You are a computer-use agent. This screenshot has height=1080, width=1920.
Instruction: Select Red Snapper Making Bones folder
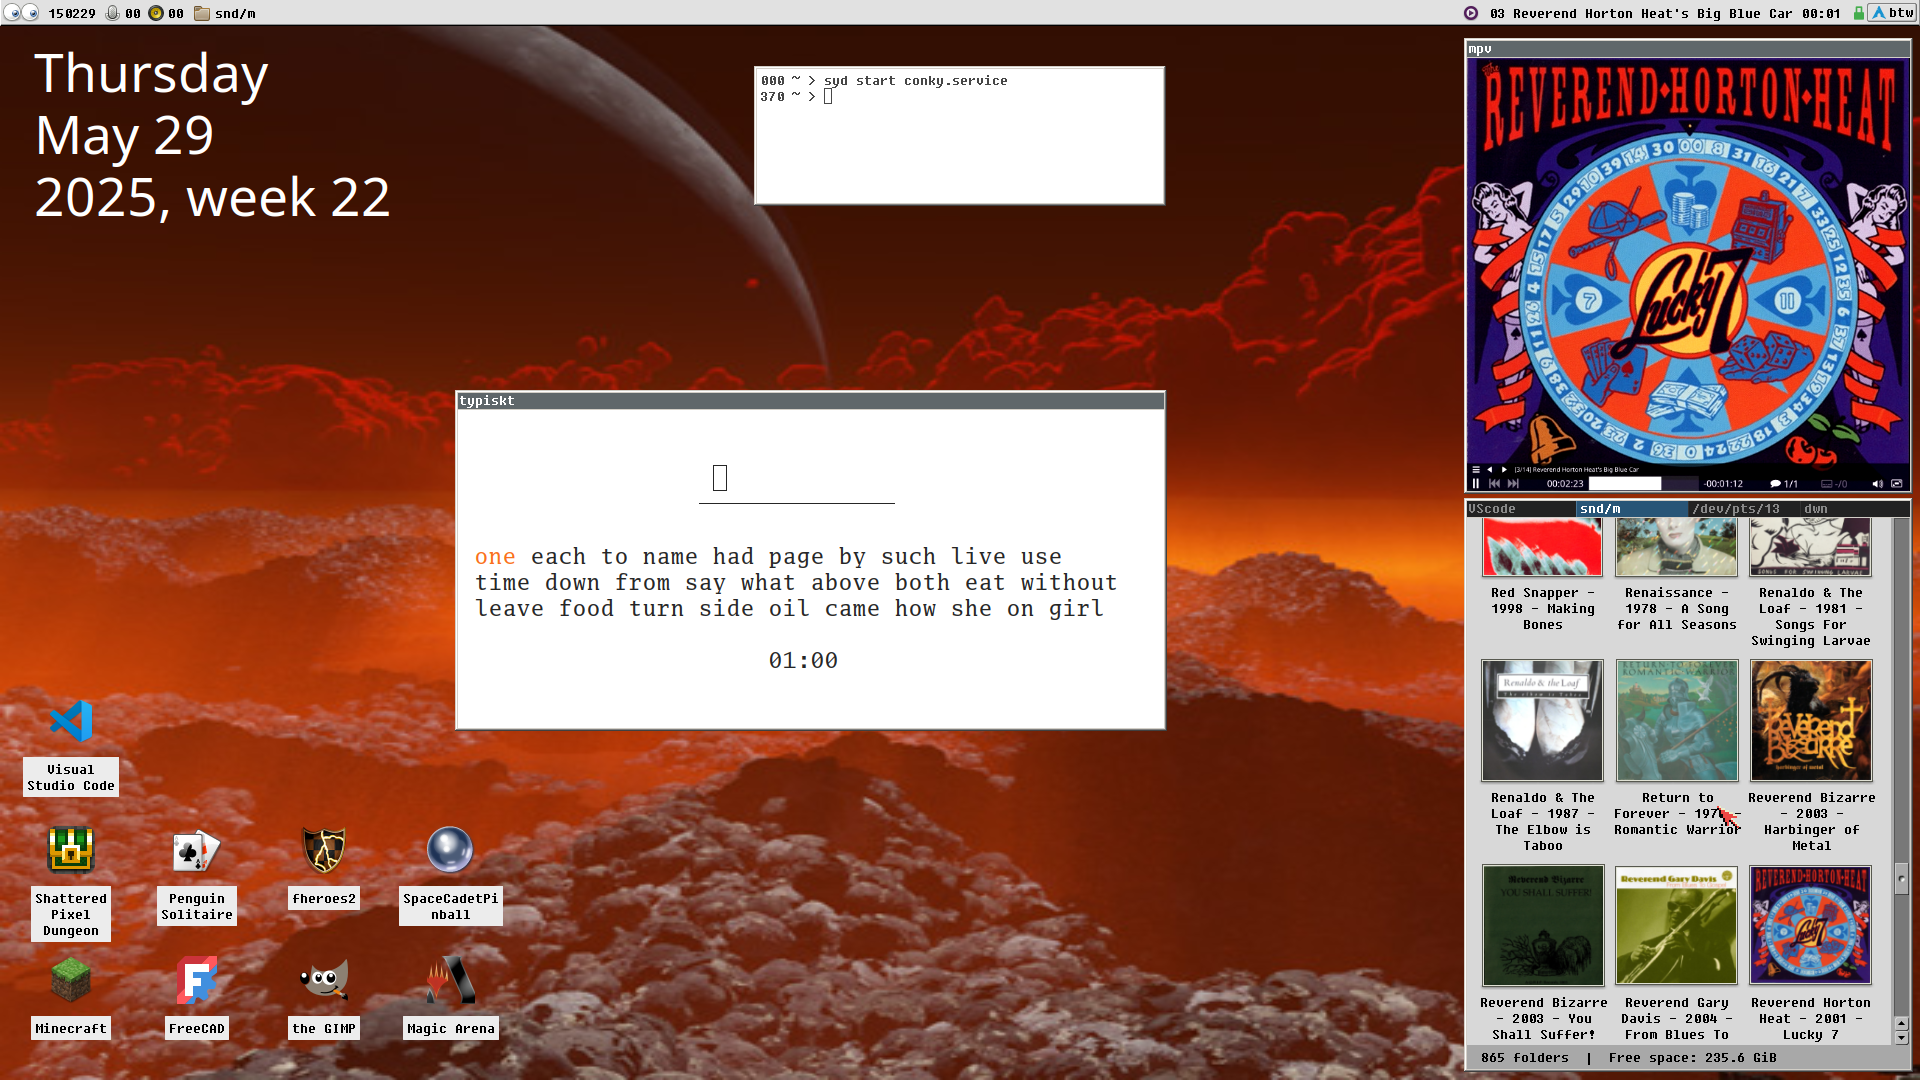coord(1542,576)
